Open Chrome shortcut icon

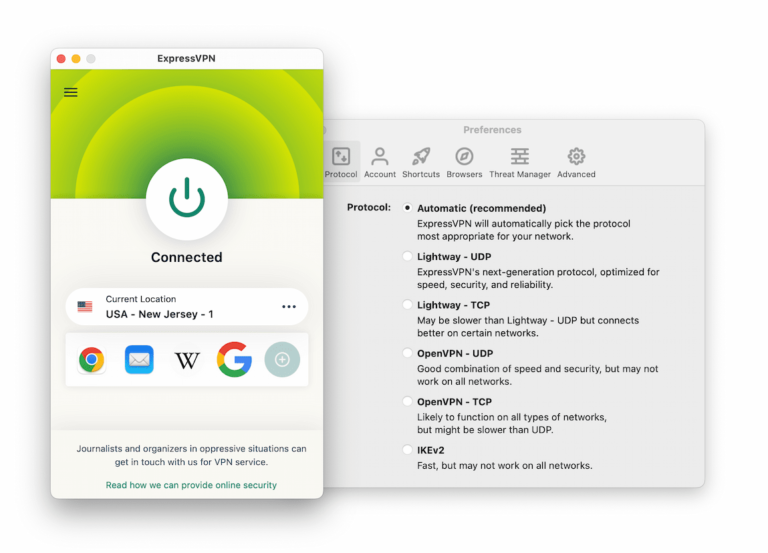point(92,360)
